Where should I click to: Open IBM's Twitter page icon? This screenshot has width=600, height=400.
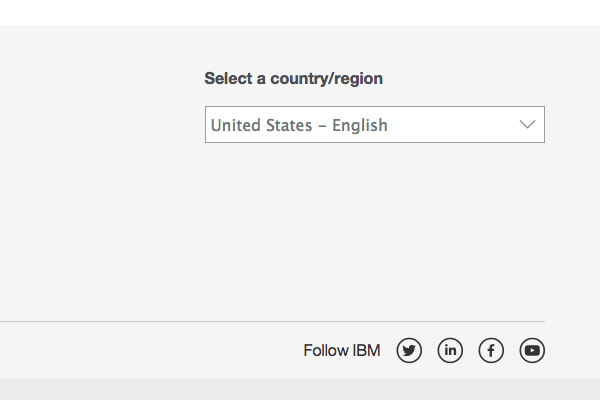click(409, 350)
